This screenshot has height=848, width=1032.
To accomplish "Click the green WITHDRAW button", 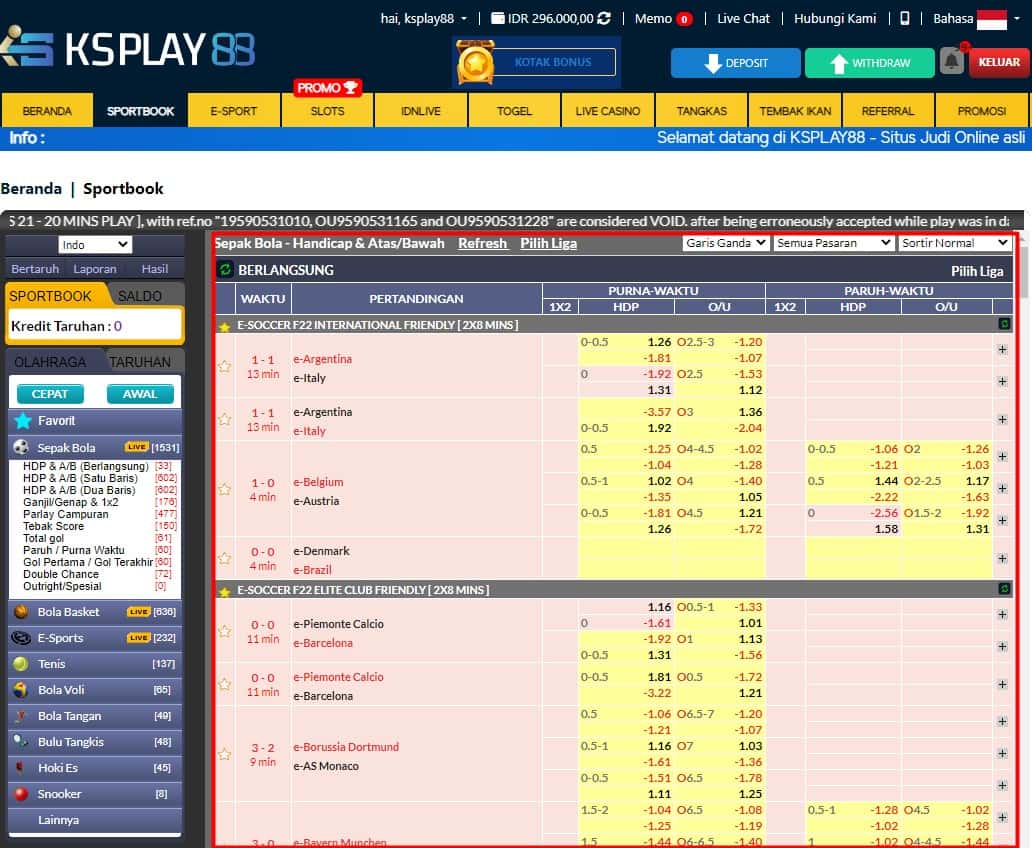I will [869, 63].
